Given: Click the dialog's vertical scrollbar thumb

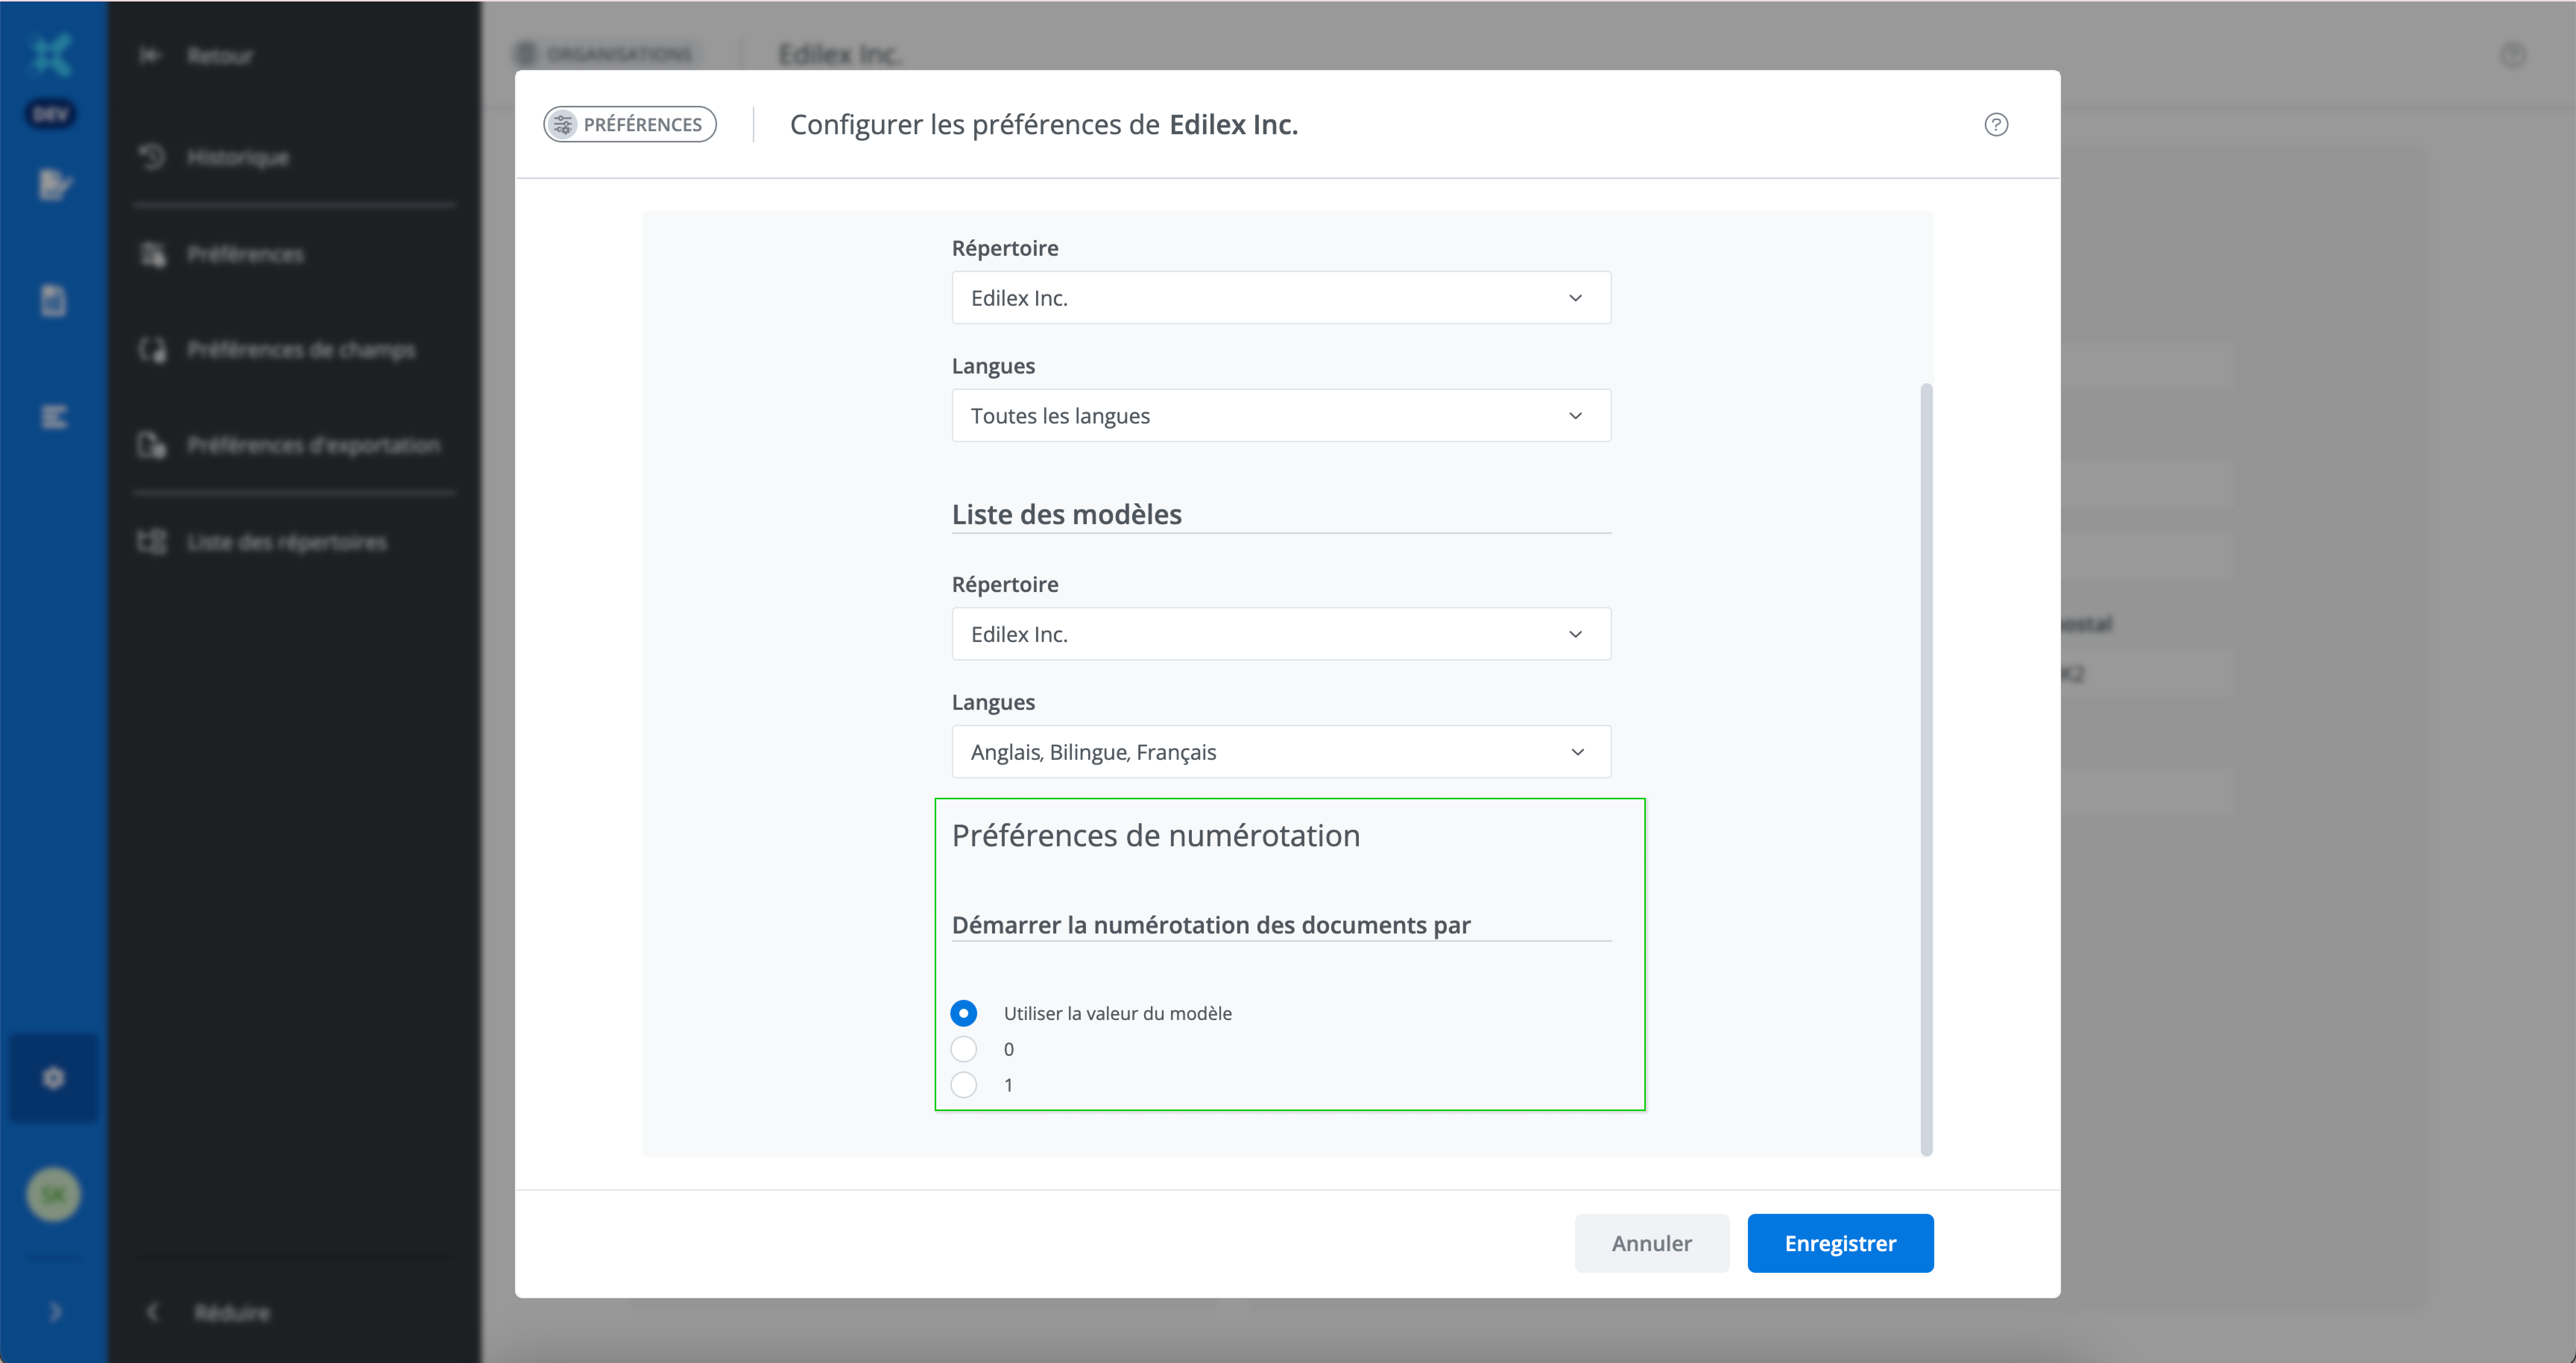Looking at the screenshot, I should coord(1926,768).
